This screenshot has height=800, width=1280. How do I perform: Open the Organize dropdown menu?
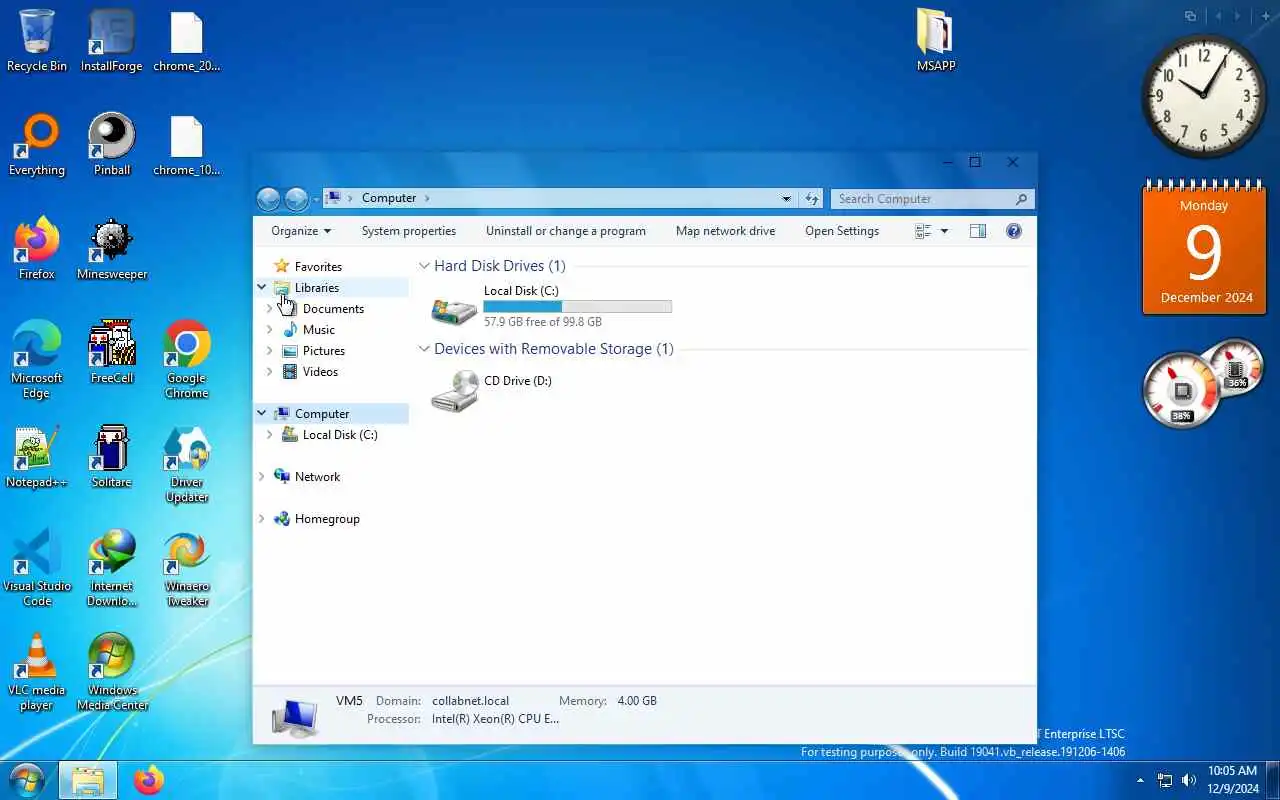point(301,231)
